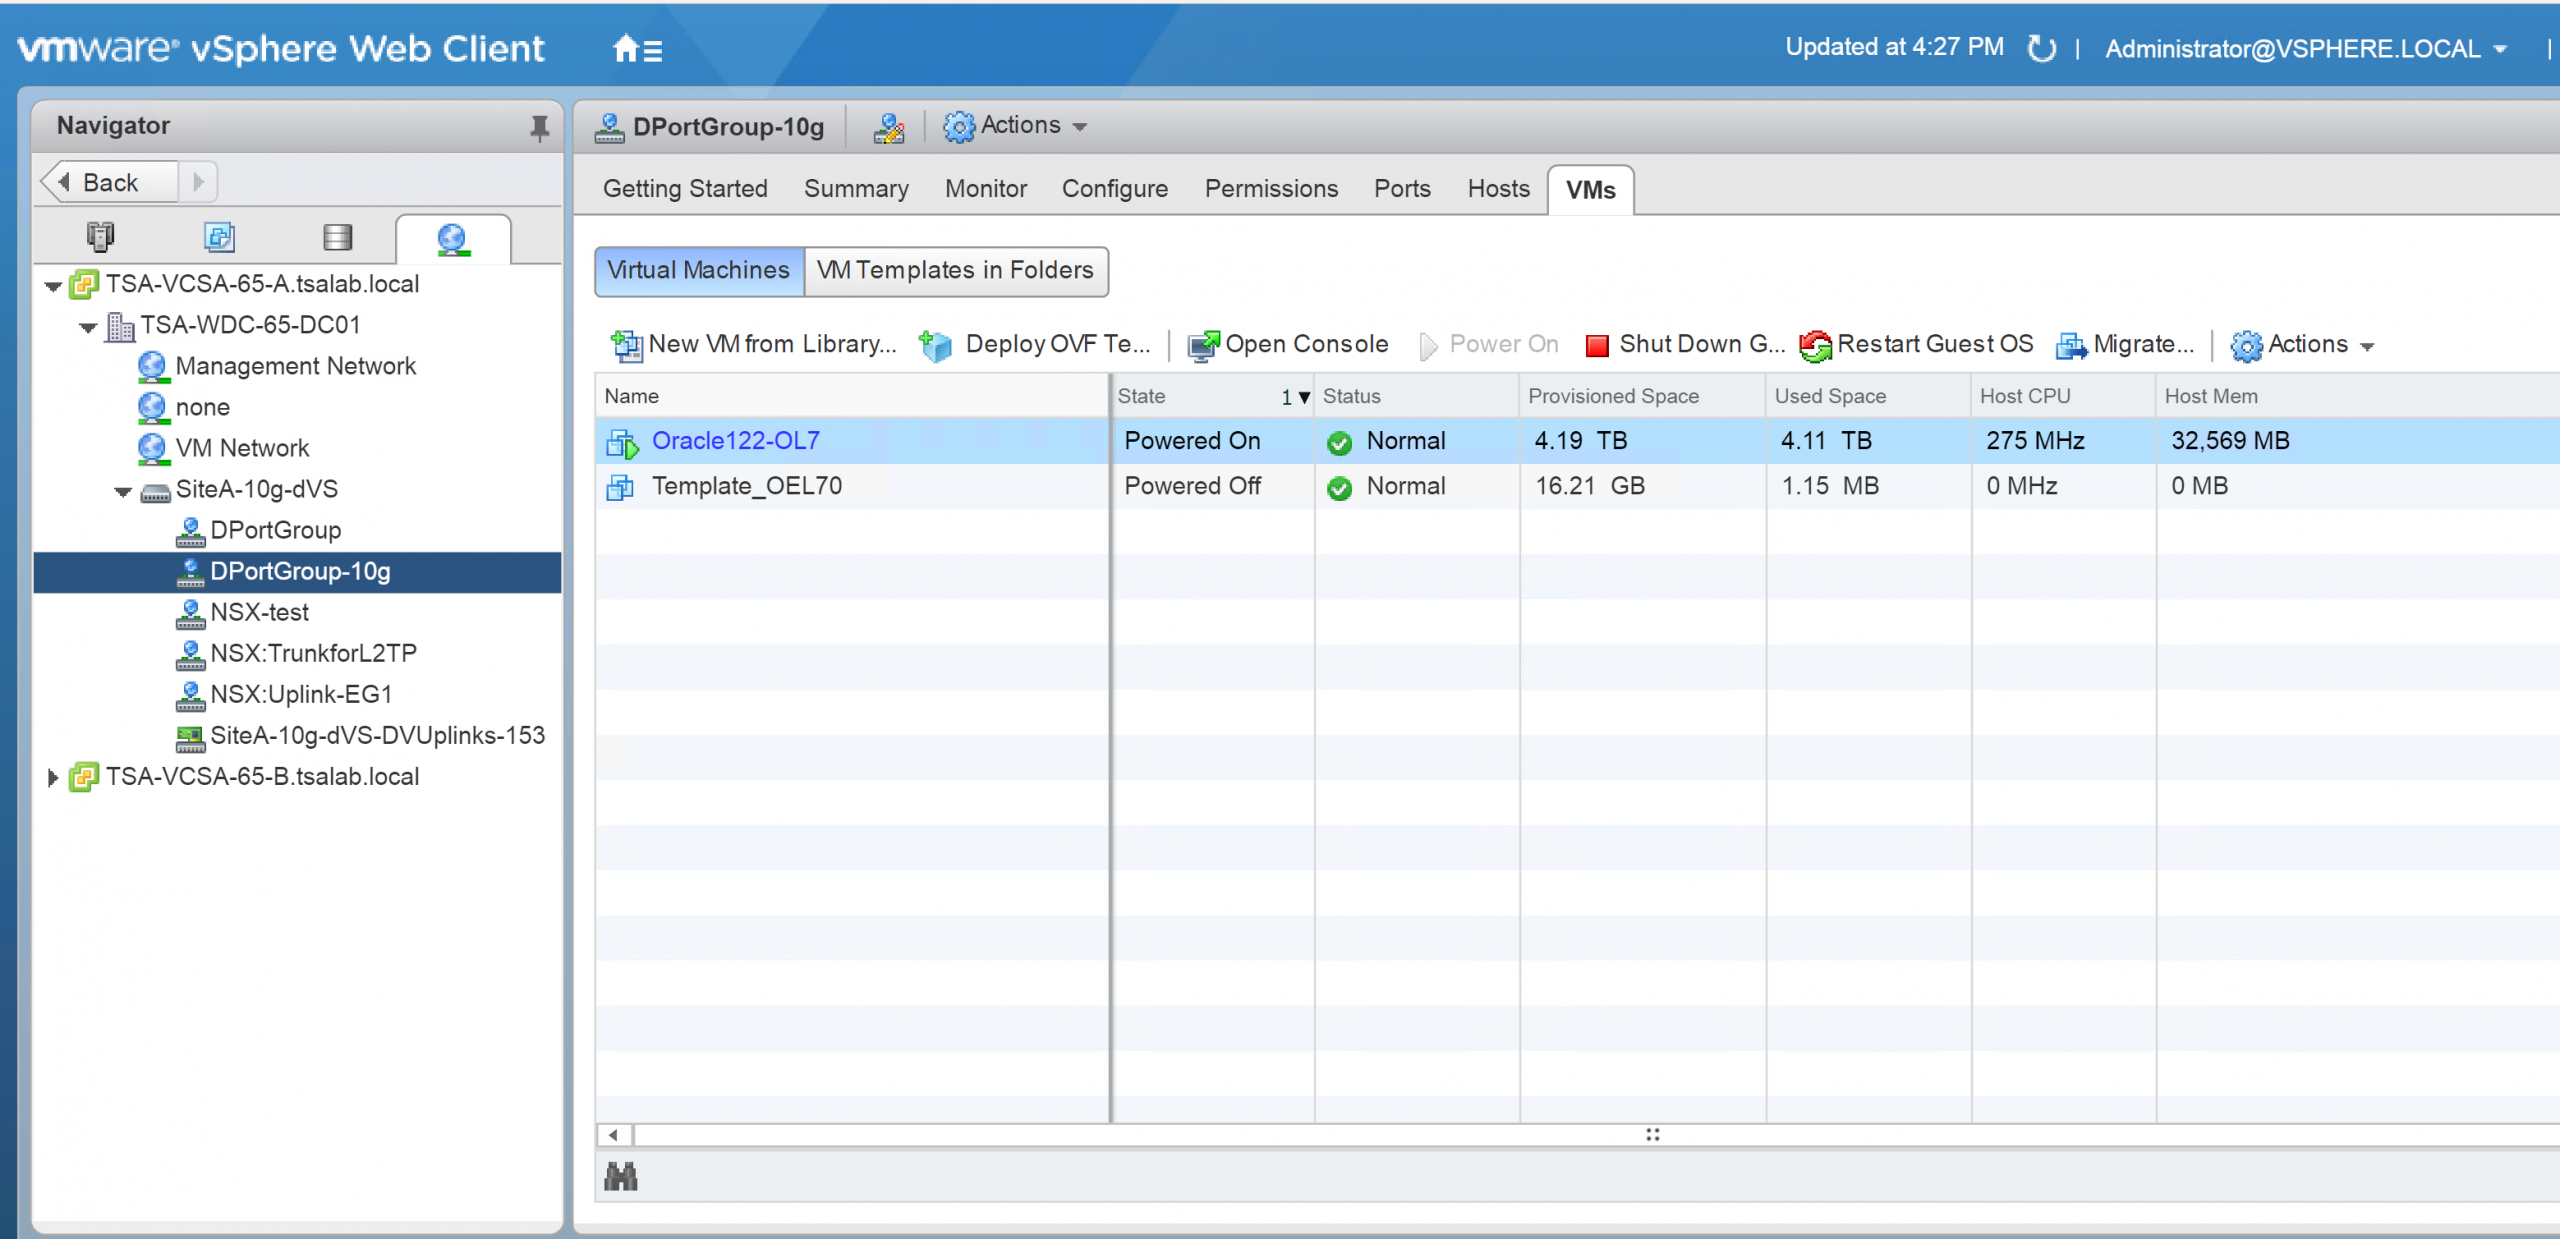Expand TSA-VCSA-65-B.tsalab.local node
The width and height of the screenshot is (2560, 1239).
(x=52, y=777)
